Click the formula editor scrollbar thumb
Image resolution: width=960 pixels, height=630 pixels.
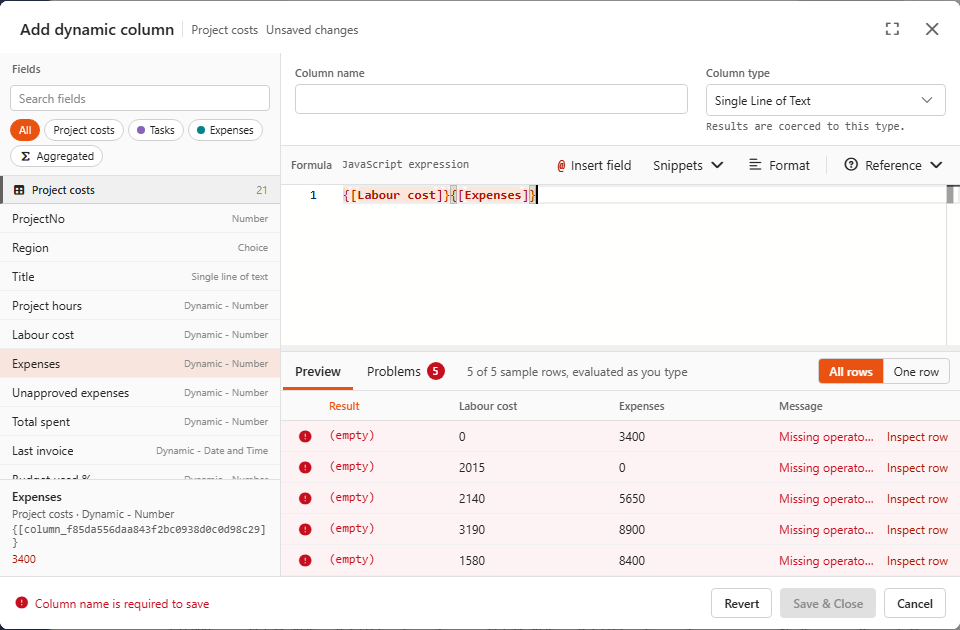tap(952, 194)
